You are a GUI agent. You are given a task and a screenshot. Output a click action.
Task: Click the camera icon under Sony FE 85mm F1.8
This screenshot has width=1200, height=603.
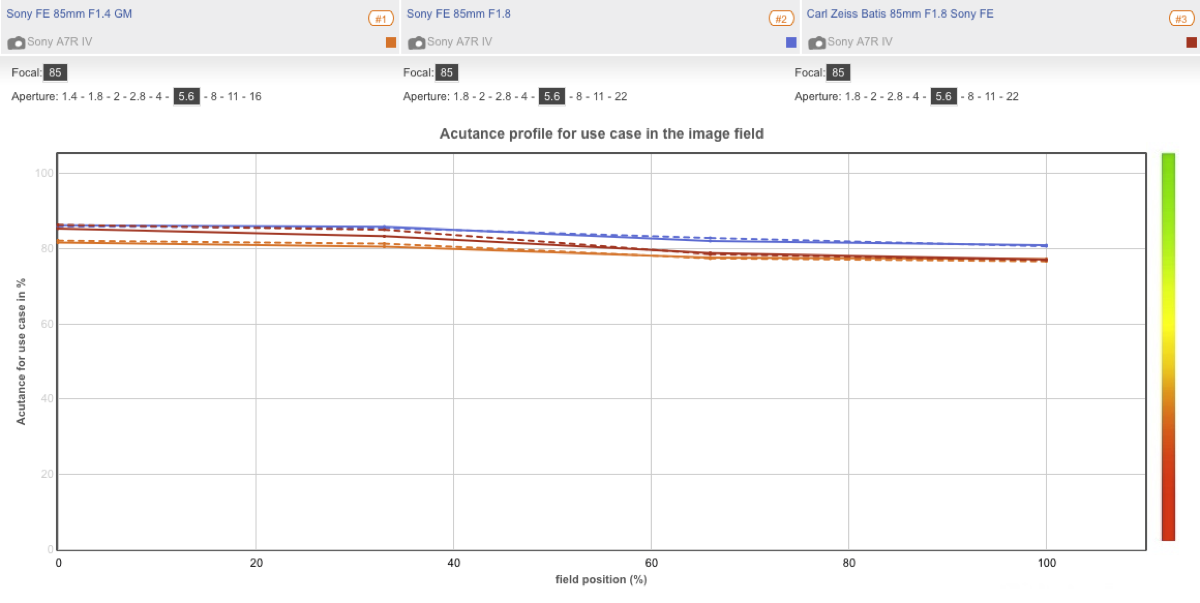pos(417,43)
